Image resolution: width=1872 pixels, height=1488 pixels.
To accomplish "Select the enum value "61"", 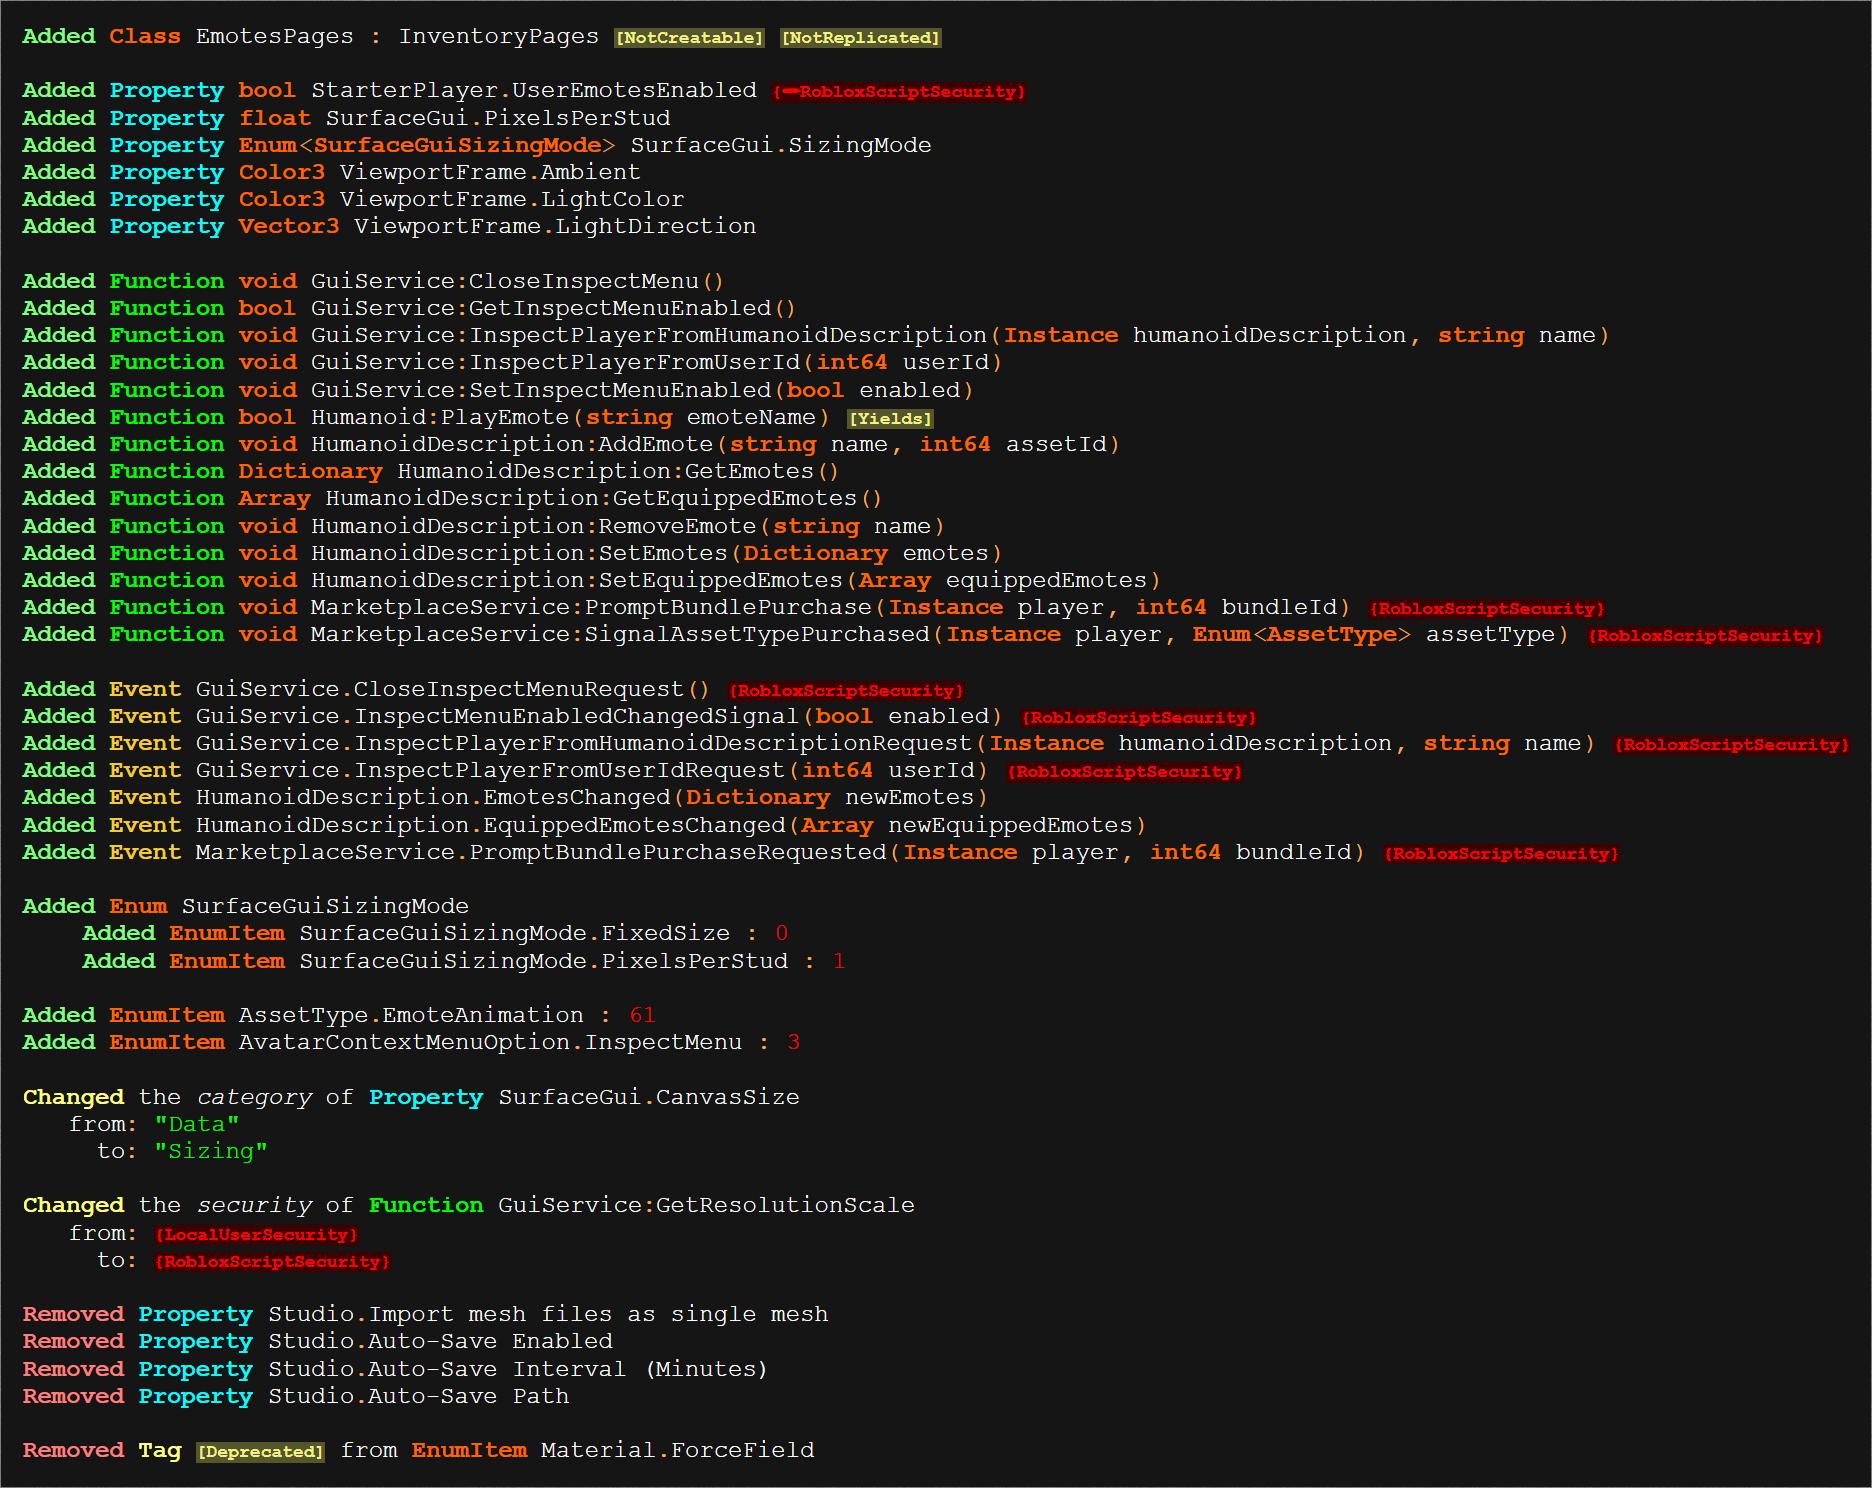I will click(x=642, y=1015).
